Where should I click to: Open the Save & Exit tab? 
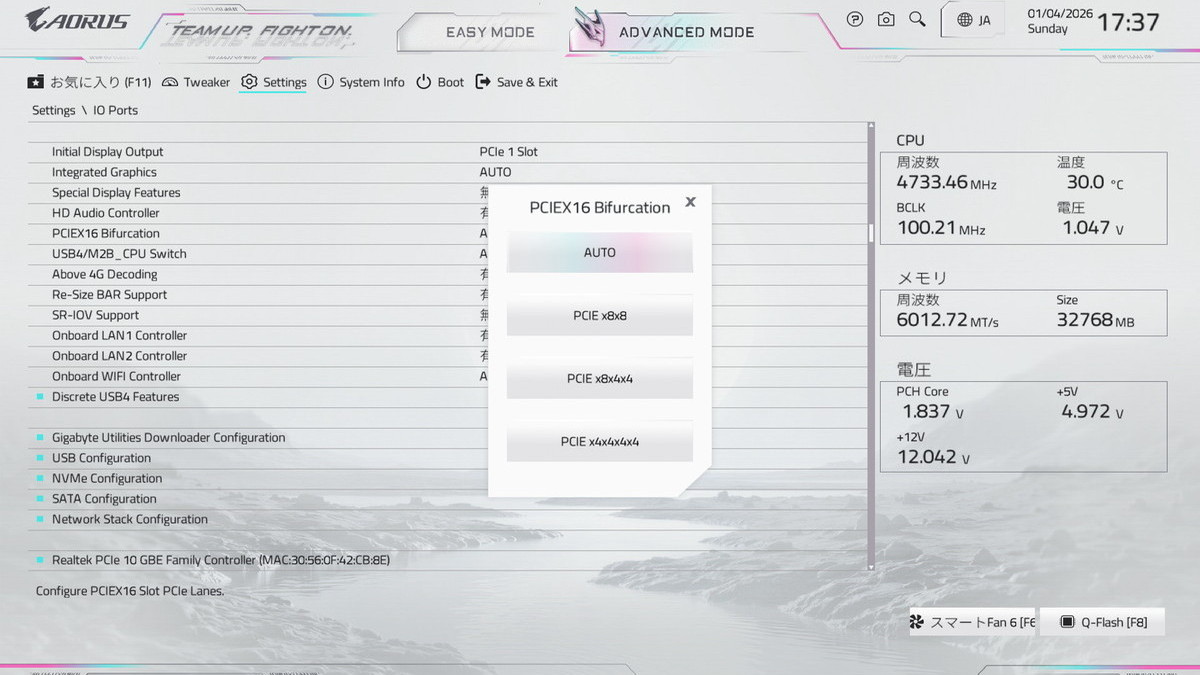pyautogui.click(x=516, y=82)
